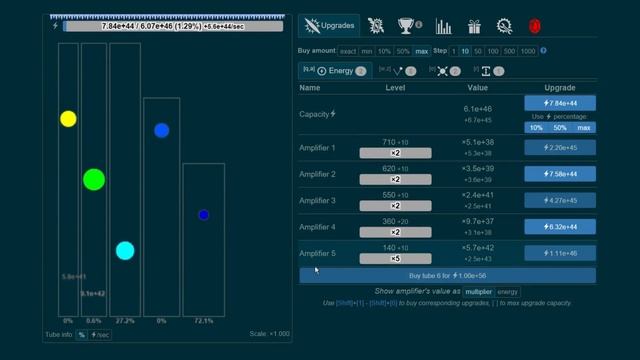The height and width of the screenshot is (360, 640).
Task: Set step size to 1
Action: [x=453, y=51]
